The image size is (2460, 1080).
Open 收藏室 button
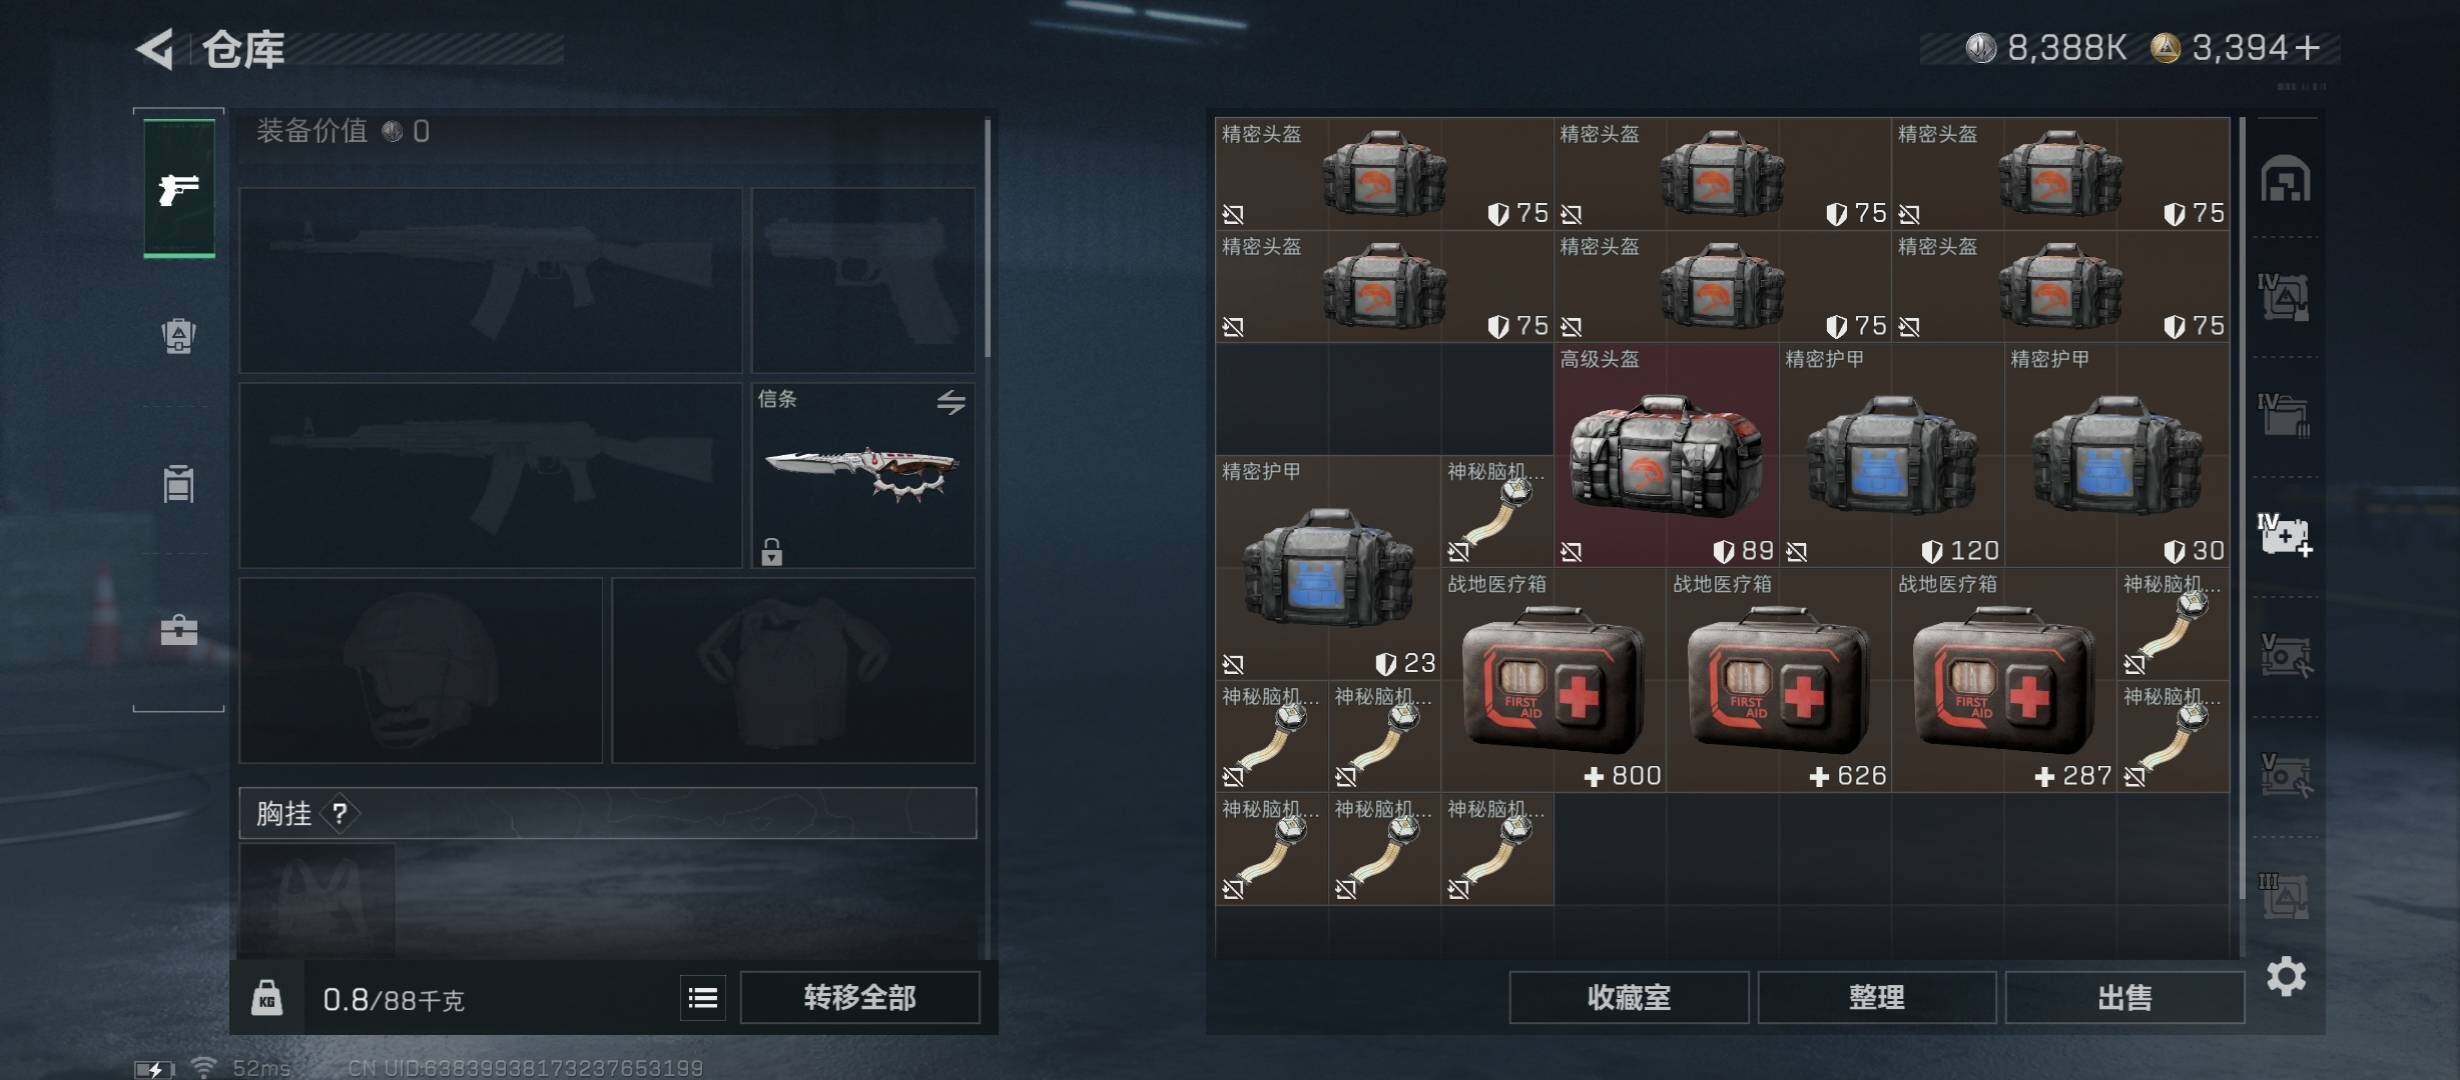(1629, 997)
